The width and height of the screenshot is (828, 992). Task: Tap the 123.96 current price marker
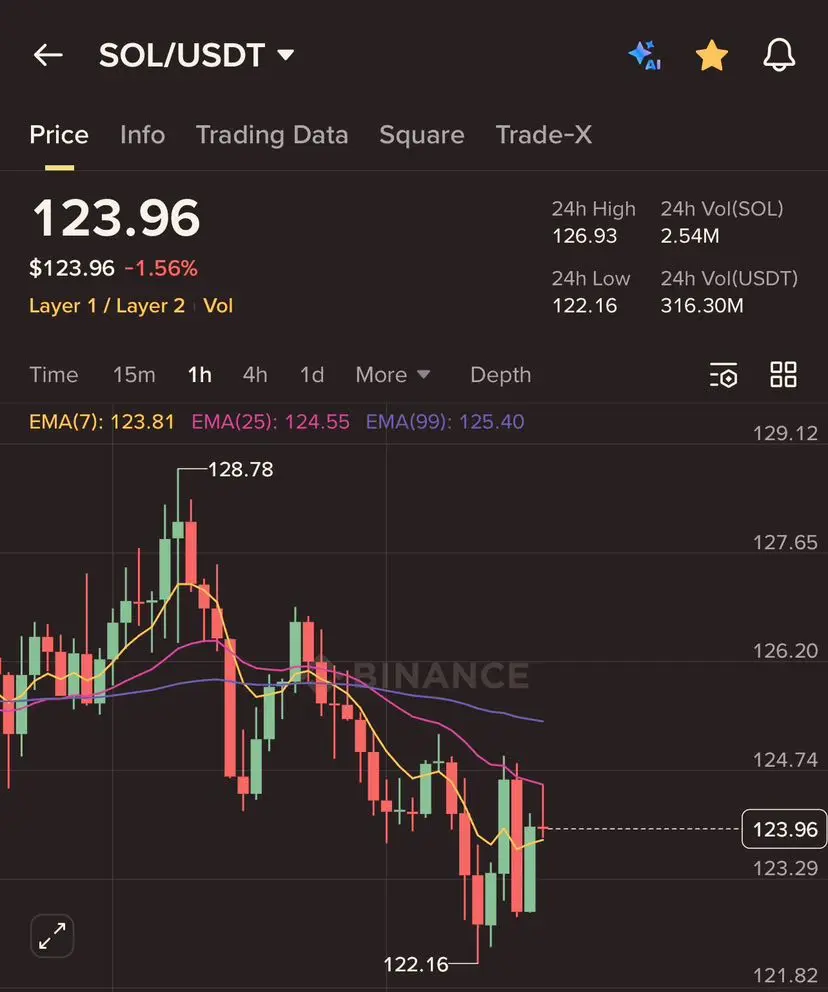point(784,829)
